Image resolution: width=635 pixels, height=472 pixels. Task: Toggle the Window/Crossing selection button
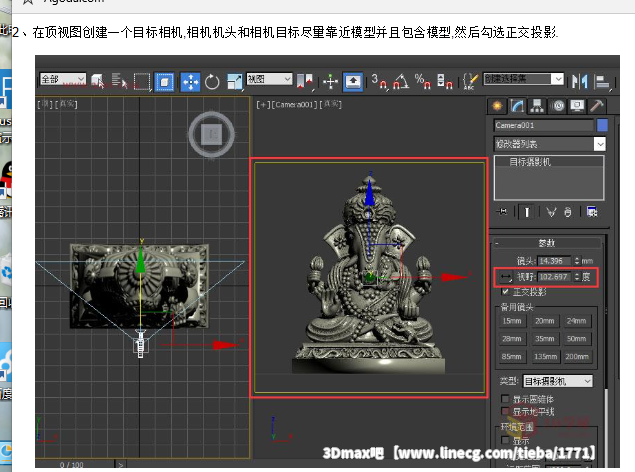point(164,82)
